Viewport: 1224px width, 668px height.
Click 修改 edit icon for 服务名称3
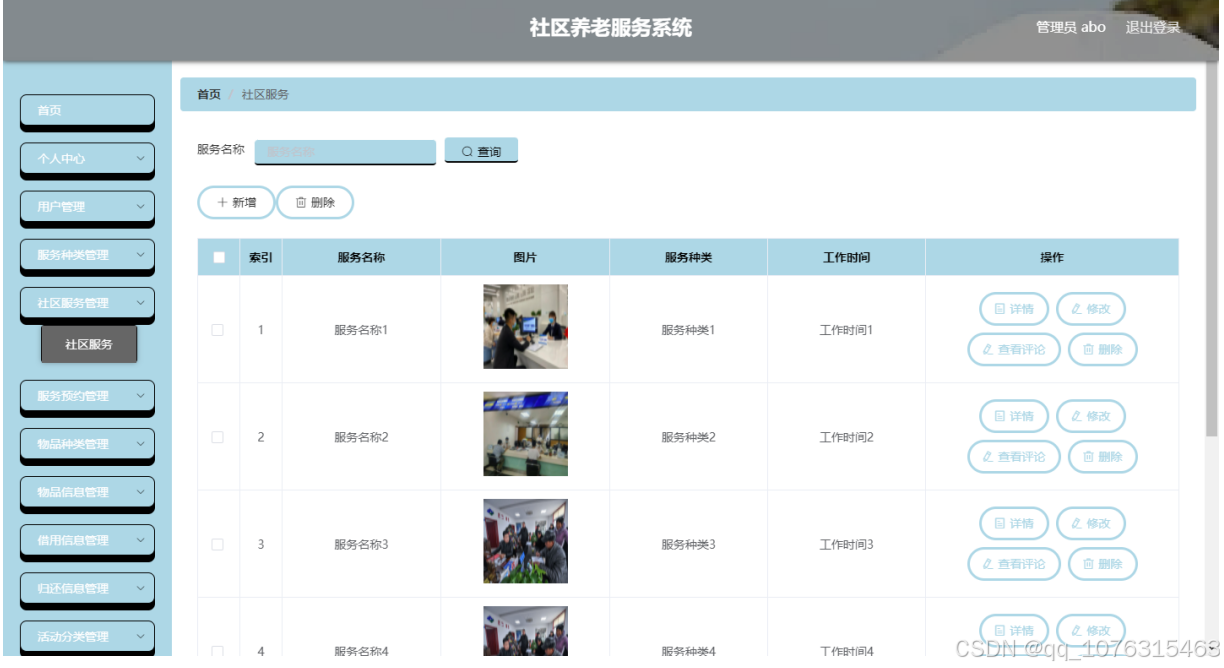click(1077, 523)
